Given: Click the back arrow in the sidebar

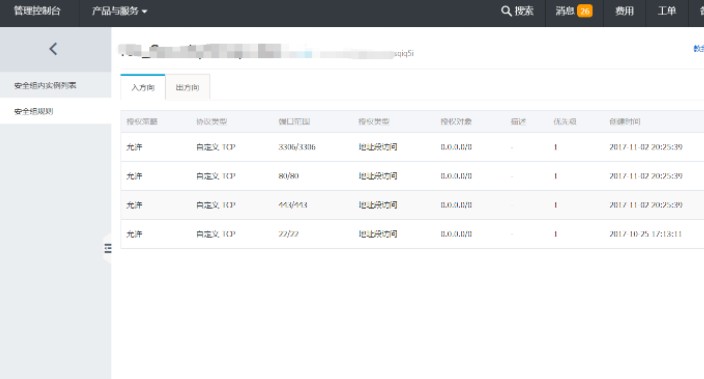Looking at the screenshot, I should pyautogui.click(x=53, y=48).
